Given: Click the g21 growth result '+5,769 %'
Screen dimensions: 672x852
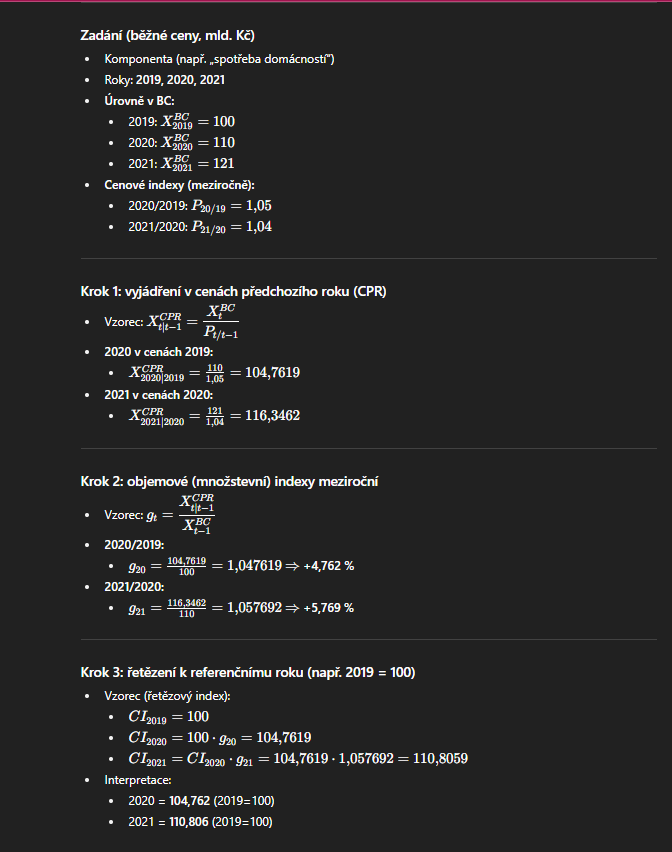Looking at the screenshot, I should point(329,607).
